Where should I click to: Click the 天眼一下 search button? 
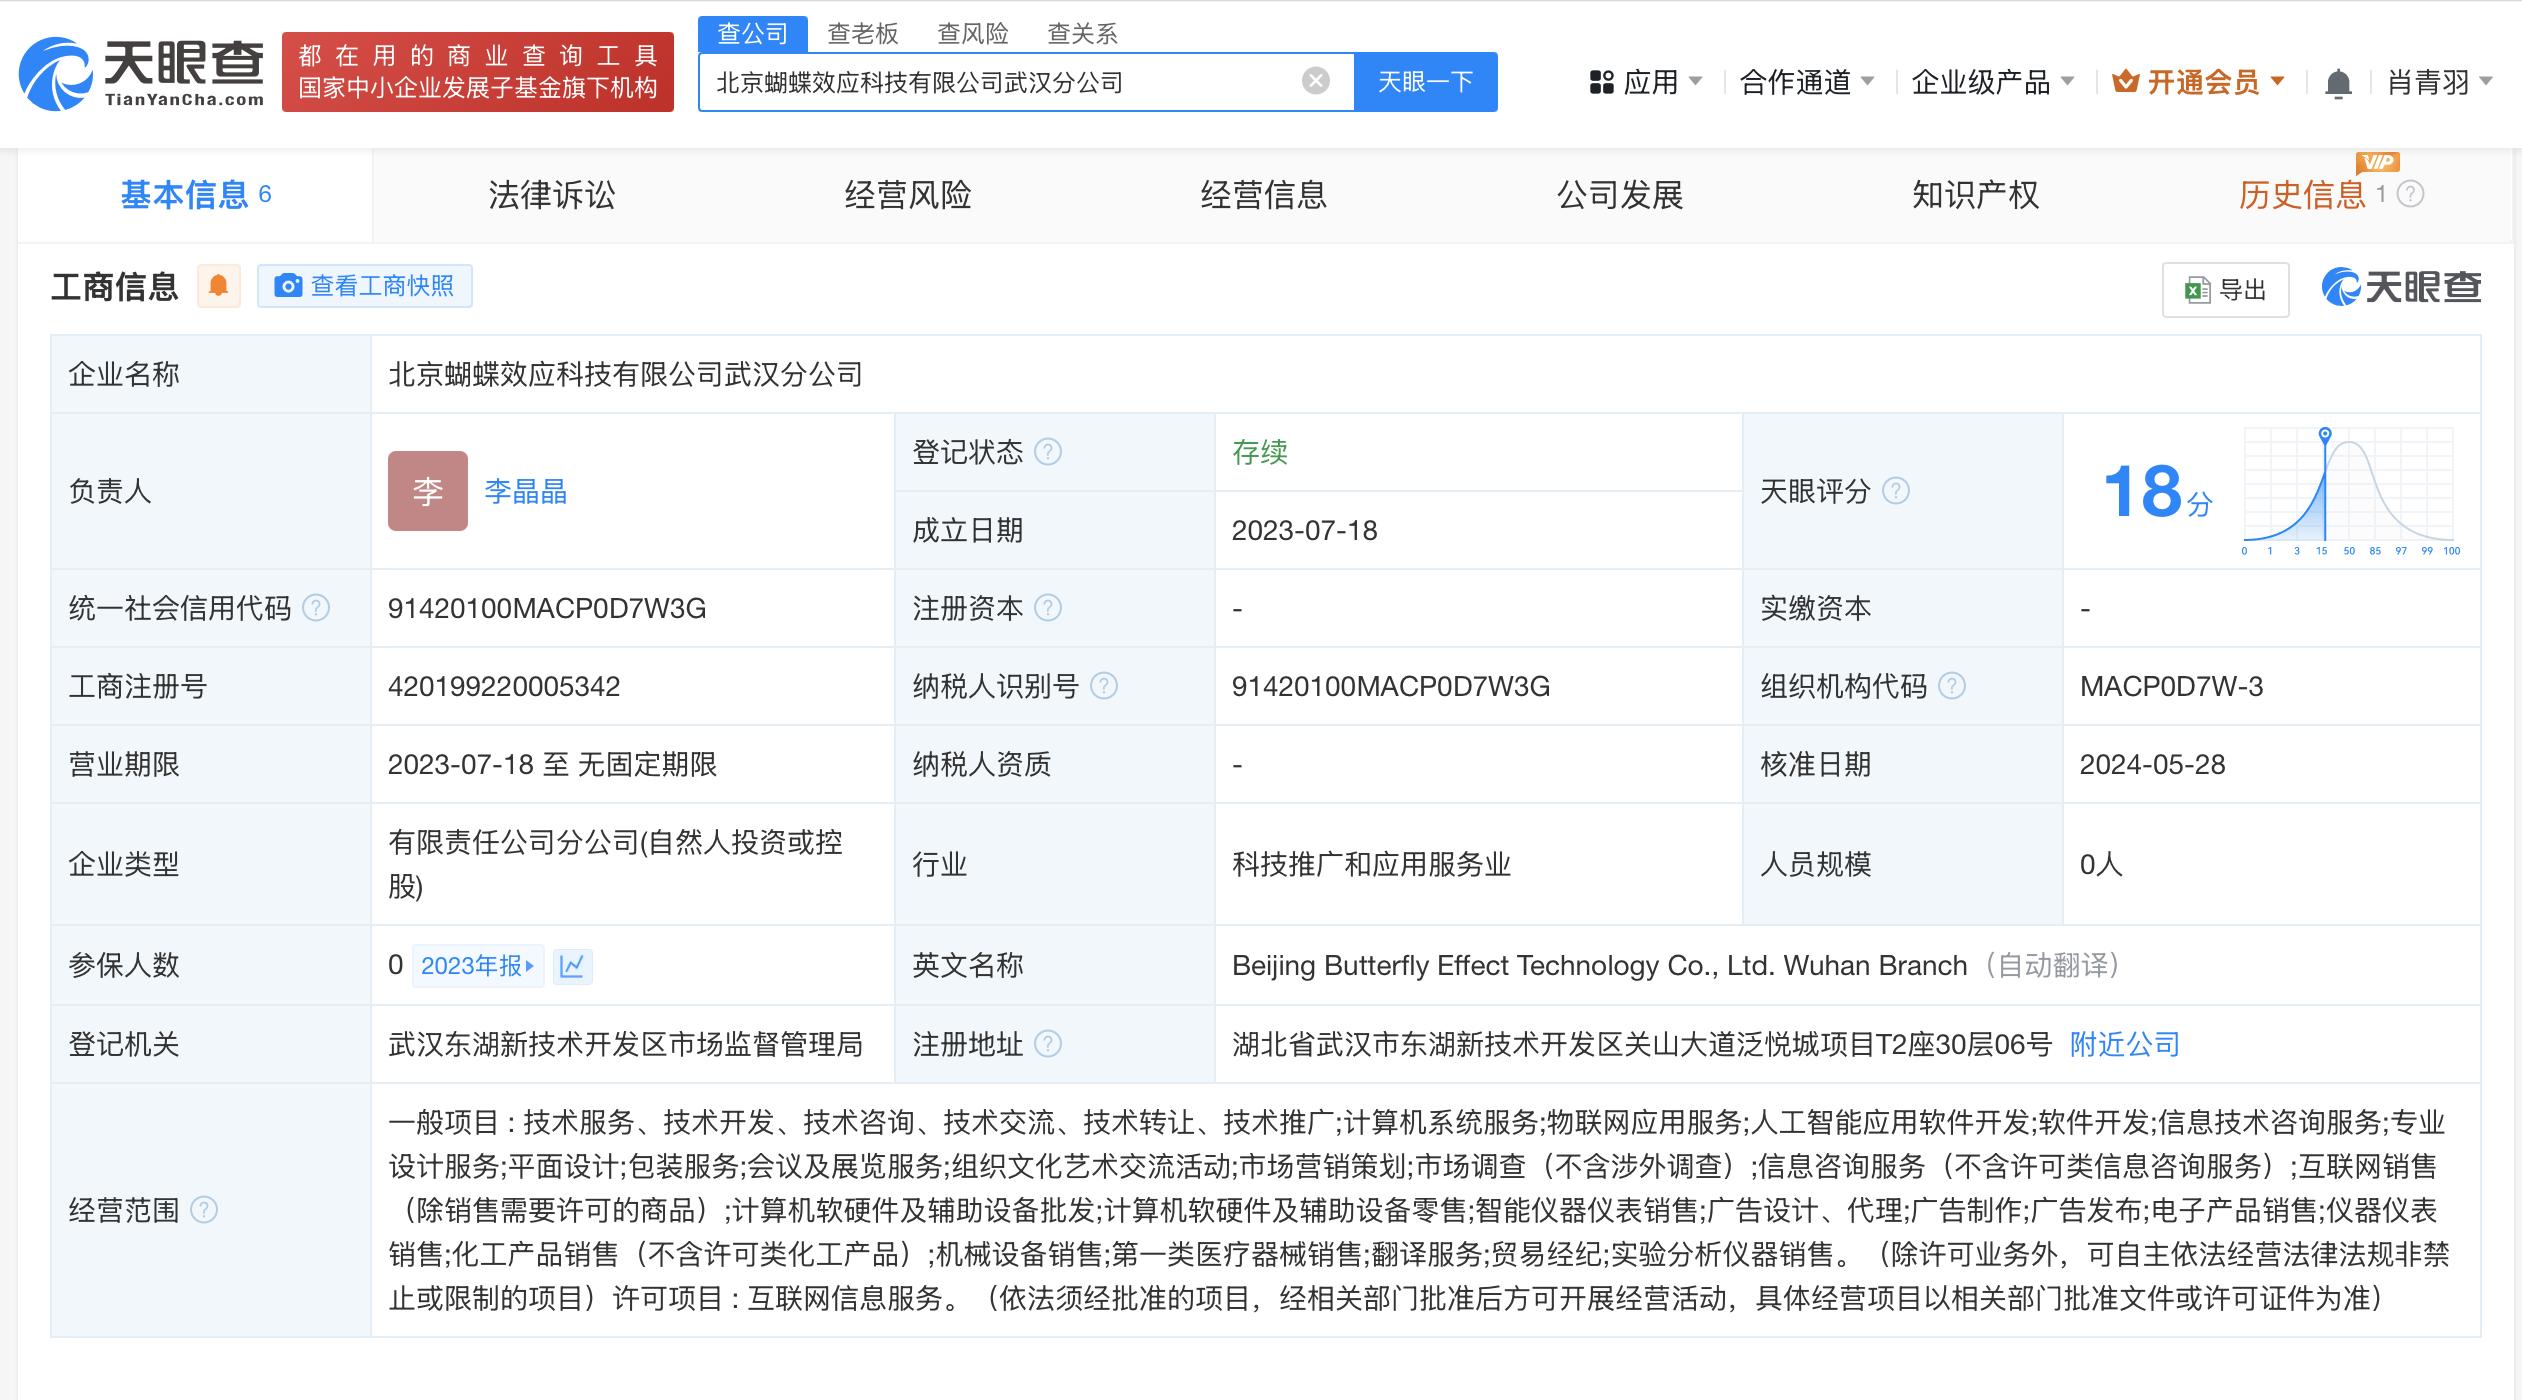pyautogui.click(x=1425, y=81)
